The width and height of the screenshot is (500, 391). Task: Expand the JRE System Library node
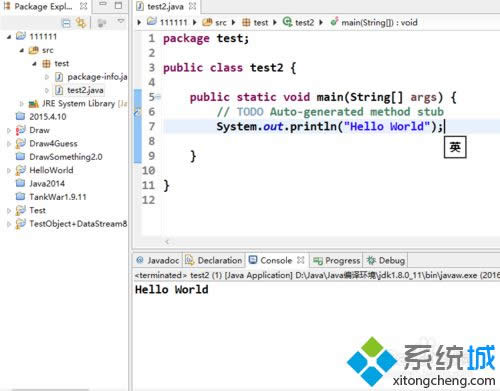22,104
